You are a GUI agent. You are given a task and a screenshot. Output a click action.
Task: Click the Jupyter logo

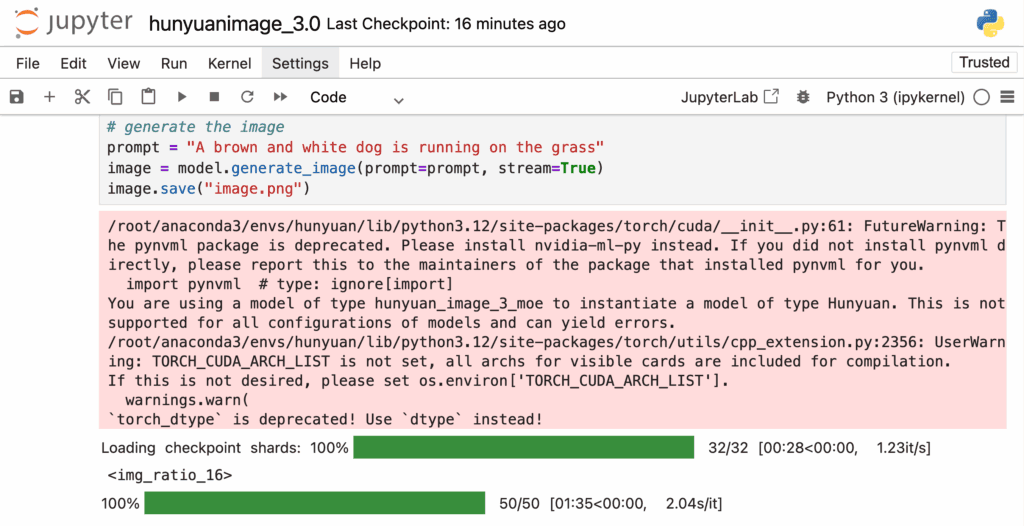pos(76,23)
